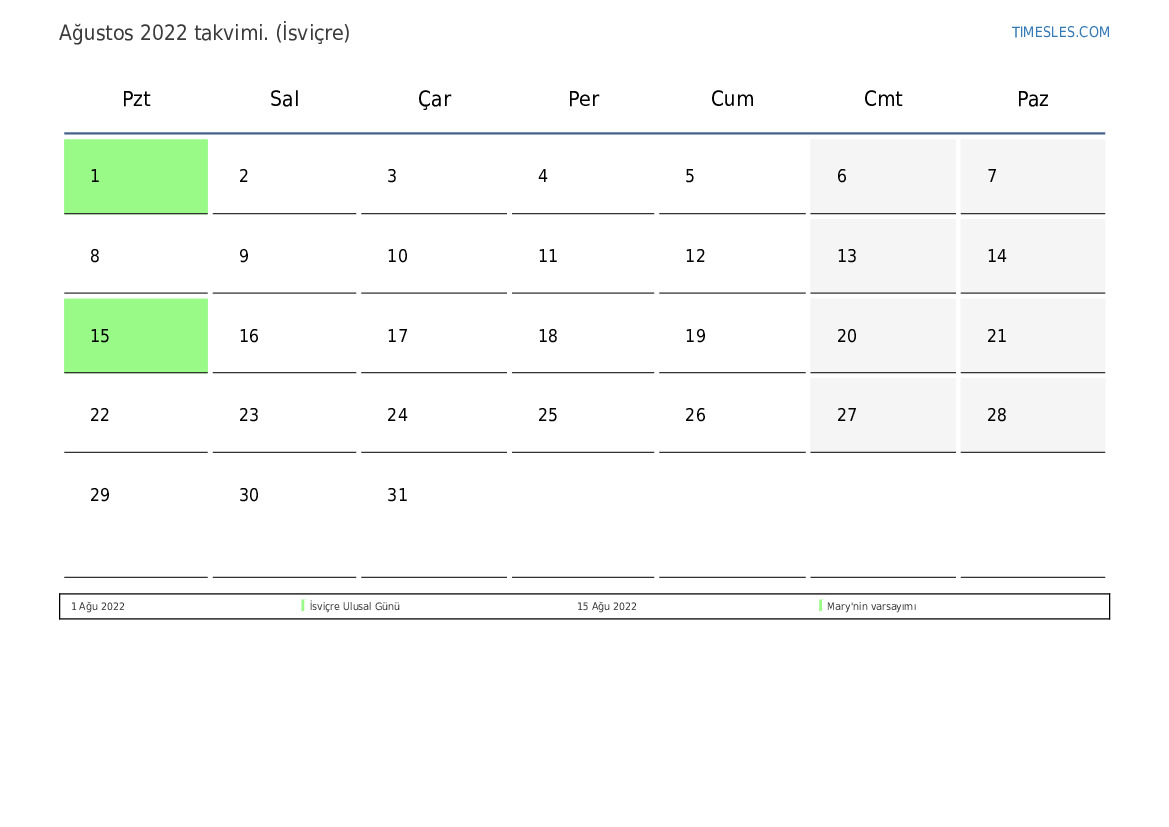Click the Sal column header
The width and height of the screenshot is (1169, 827).
point(285,99)
